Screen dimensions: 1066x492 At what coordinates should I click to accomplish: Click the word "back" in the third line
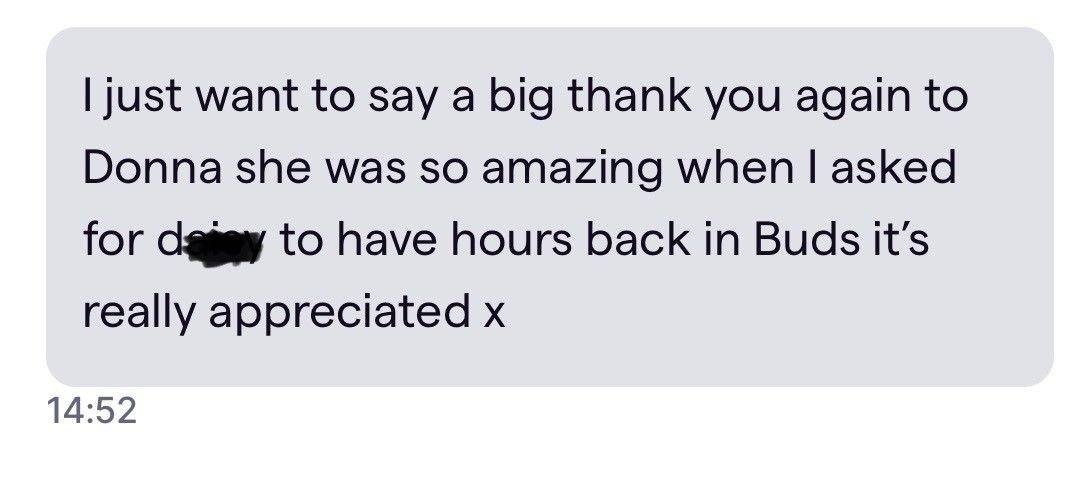click(x=650, y=241)
